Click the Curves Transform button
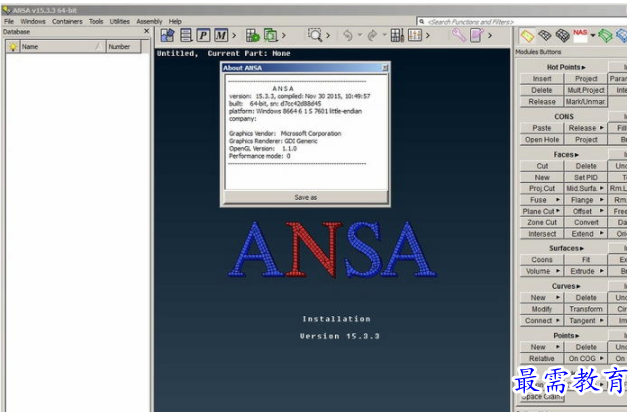 (x=586, y=309)
